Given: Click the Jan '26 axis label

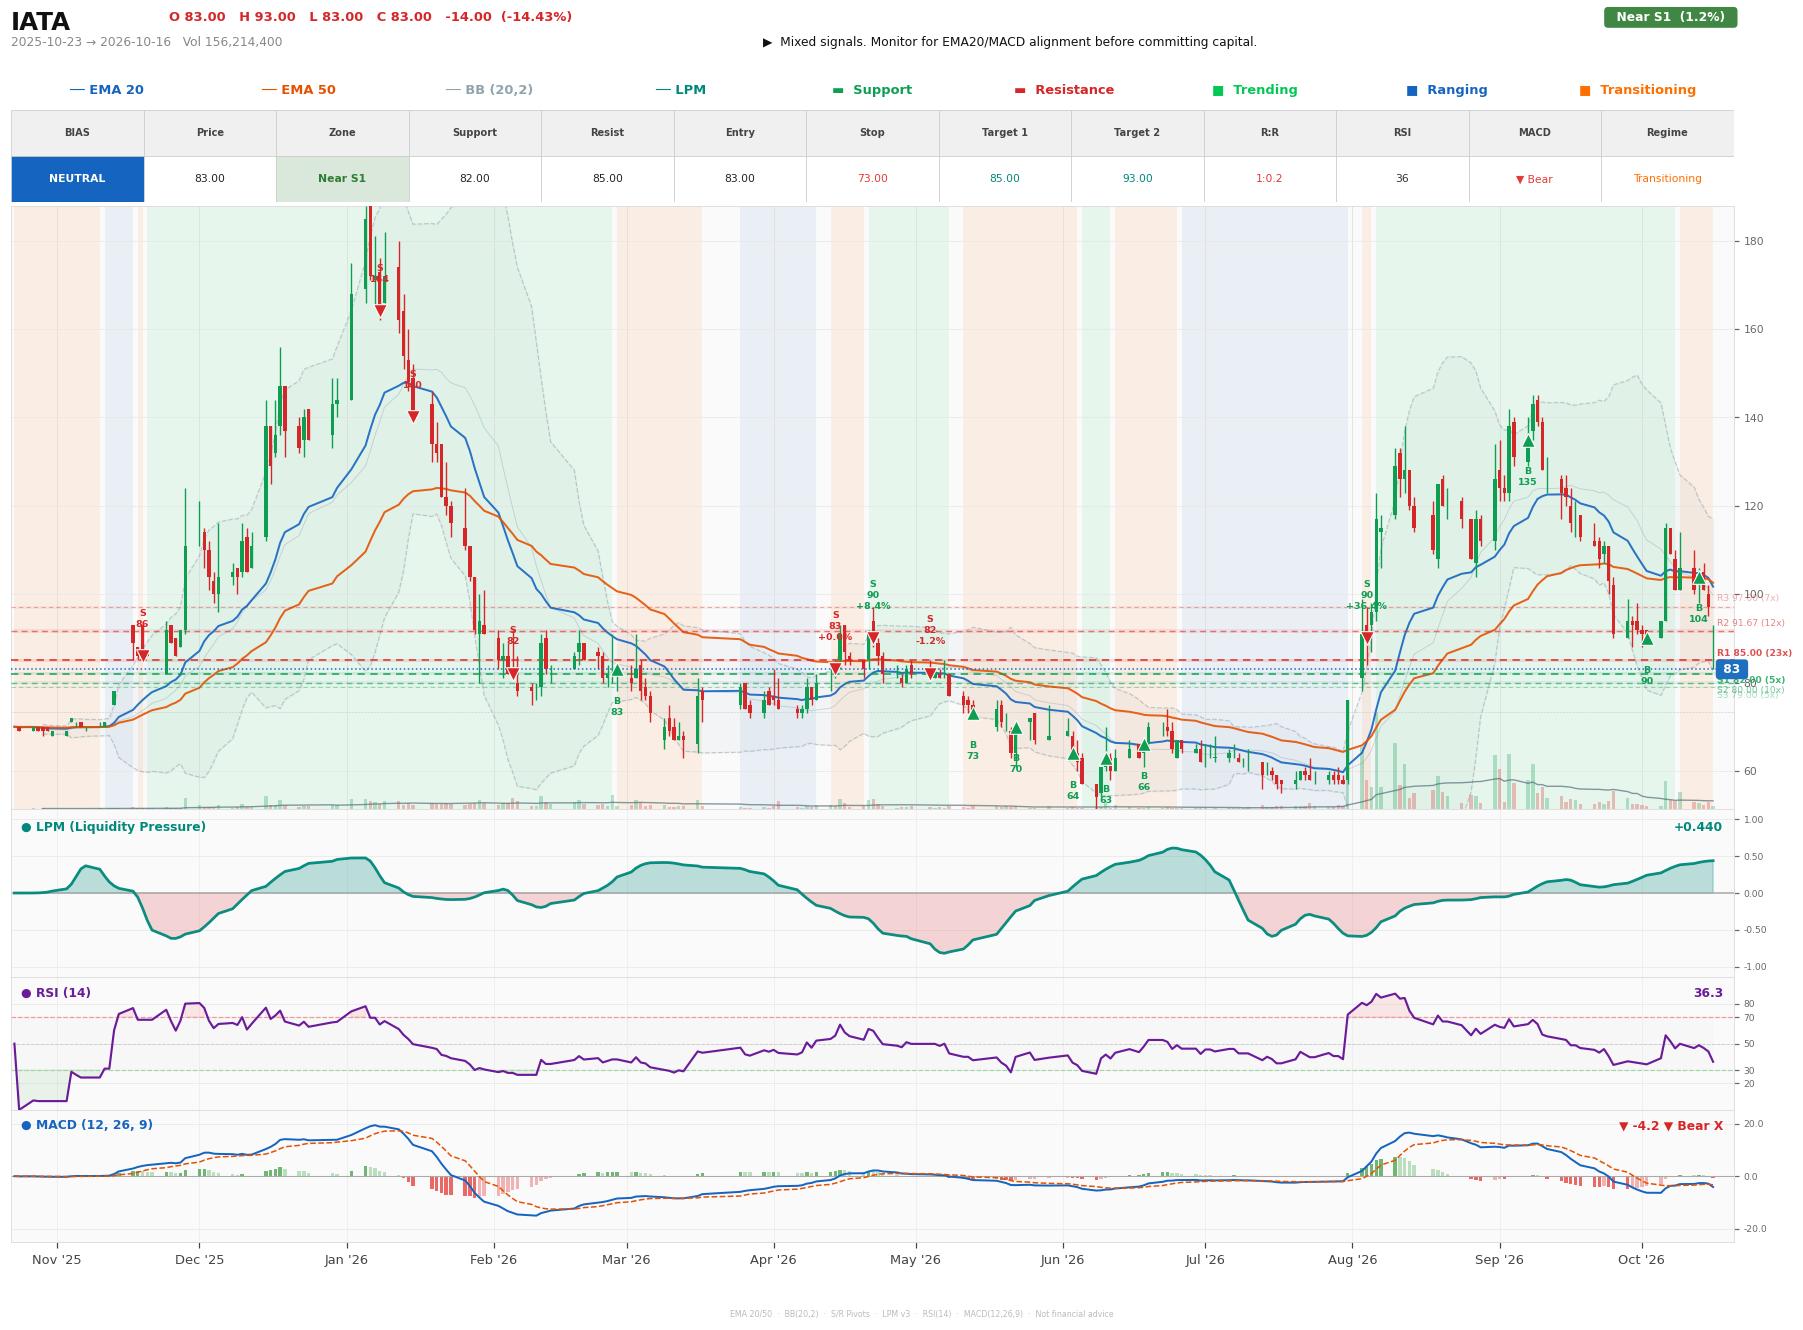Looking at the screenshot, I should 346,1260.
